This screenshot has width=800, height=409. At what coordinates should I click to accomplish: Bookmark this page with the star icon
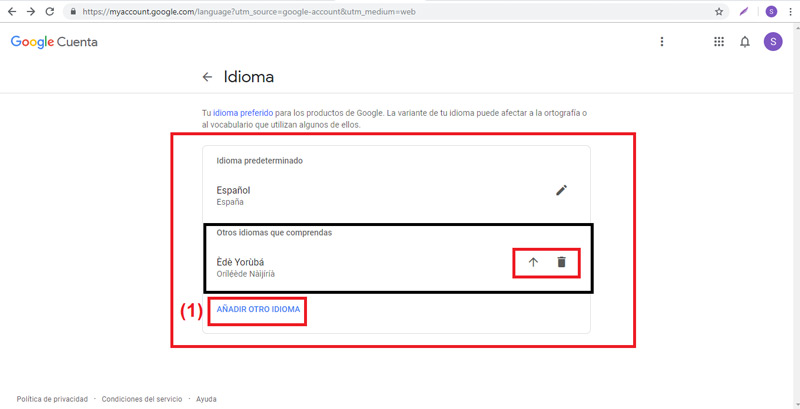point(719,11)
